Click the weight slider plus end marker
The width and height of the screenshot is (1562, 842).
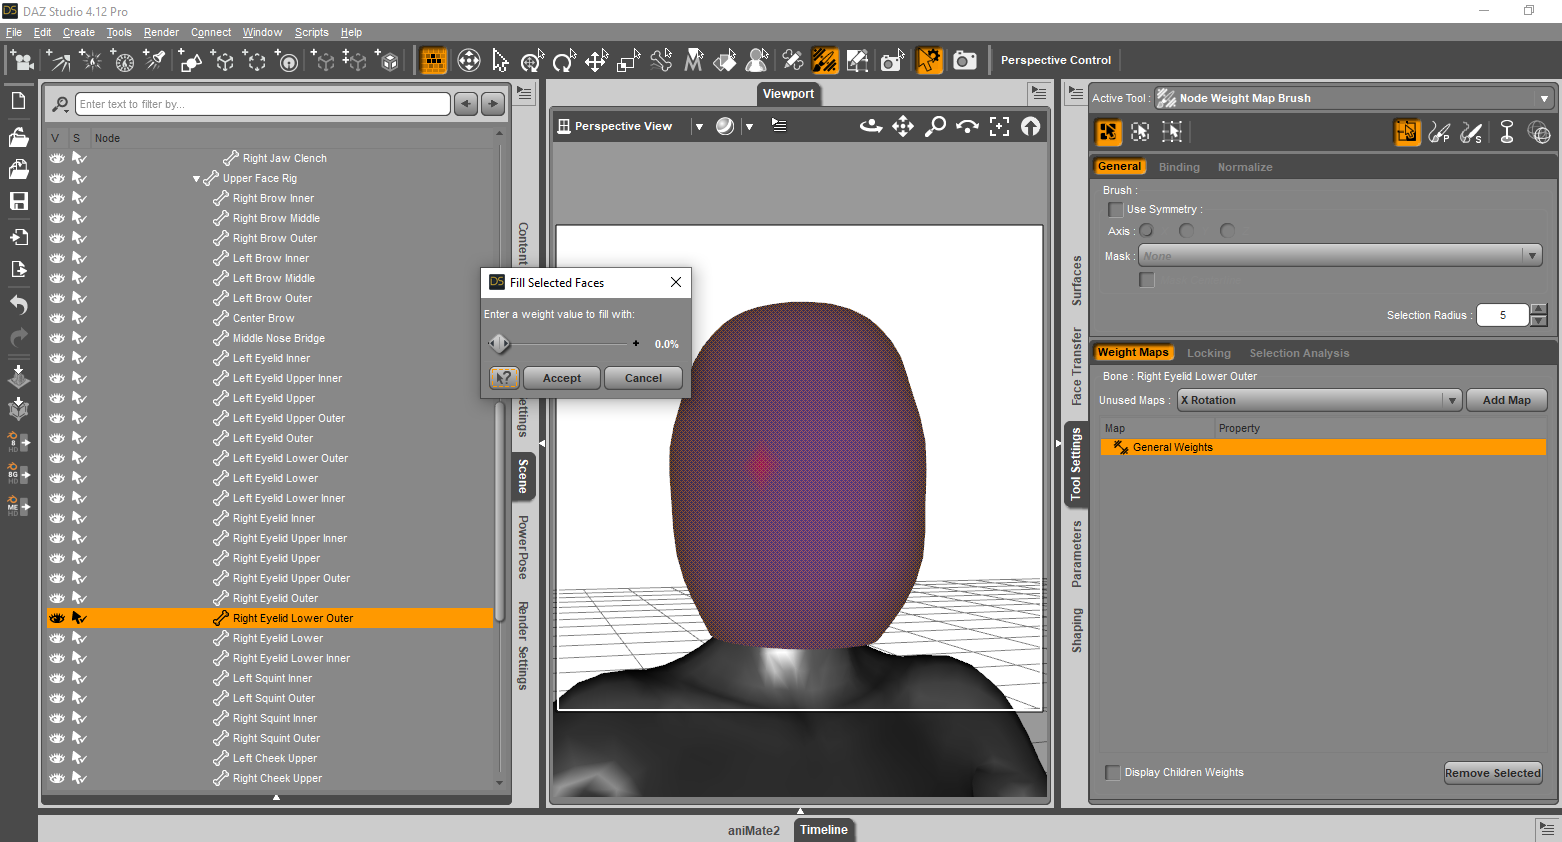(x=636, y=344)
